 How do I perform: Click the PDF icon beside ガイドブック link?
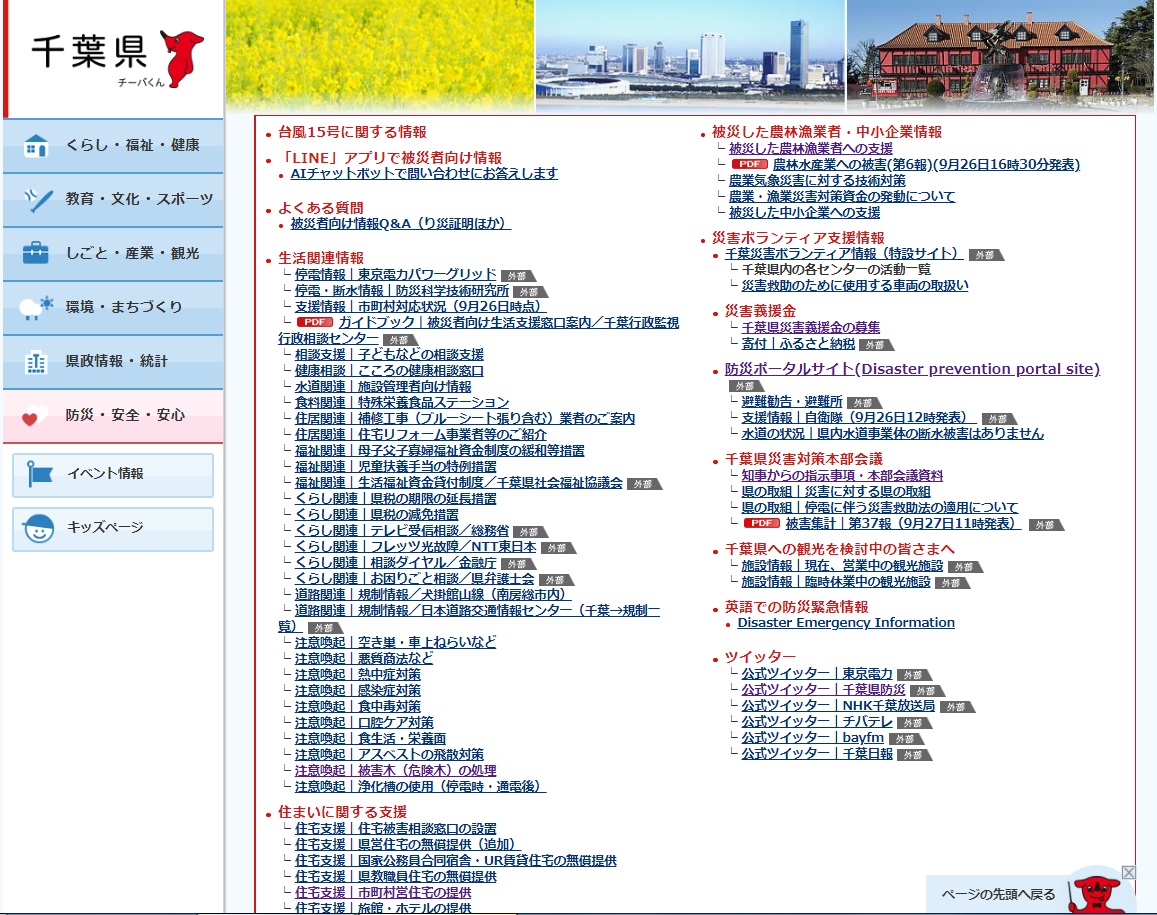(x=314, y=323)
